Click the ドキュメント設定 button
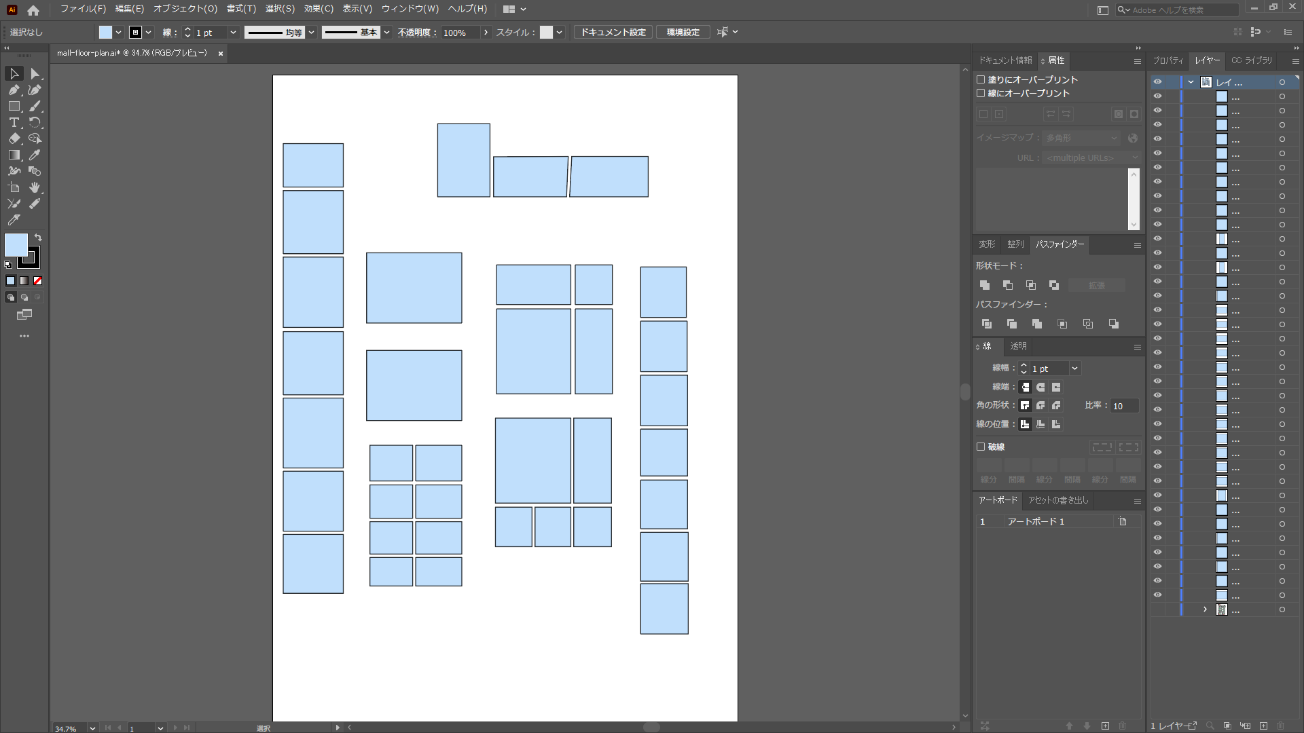 pyautogui.click(x=613, y=32)
